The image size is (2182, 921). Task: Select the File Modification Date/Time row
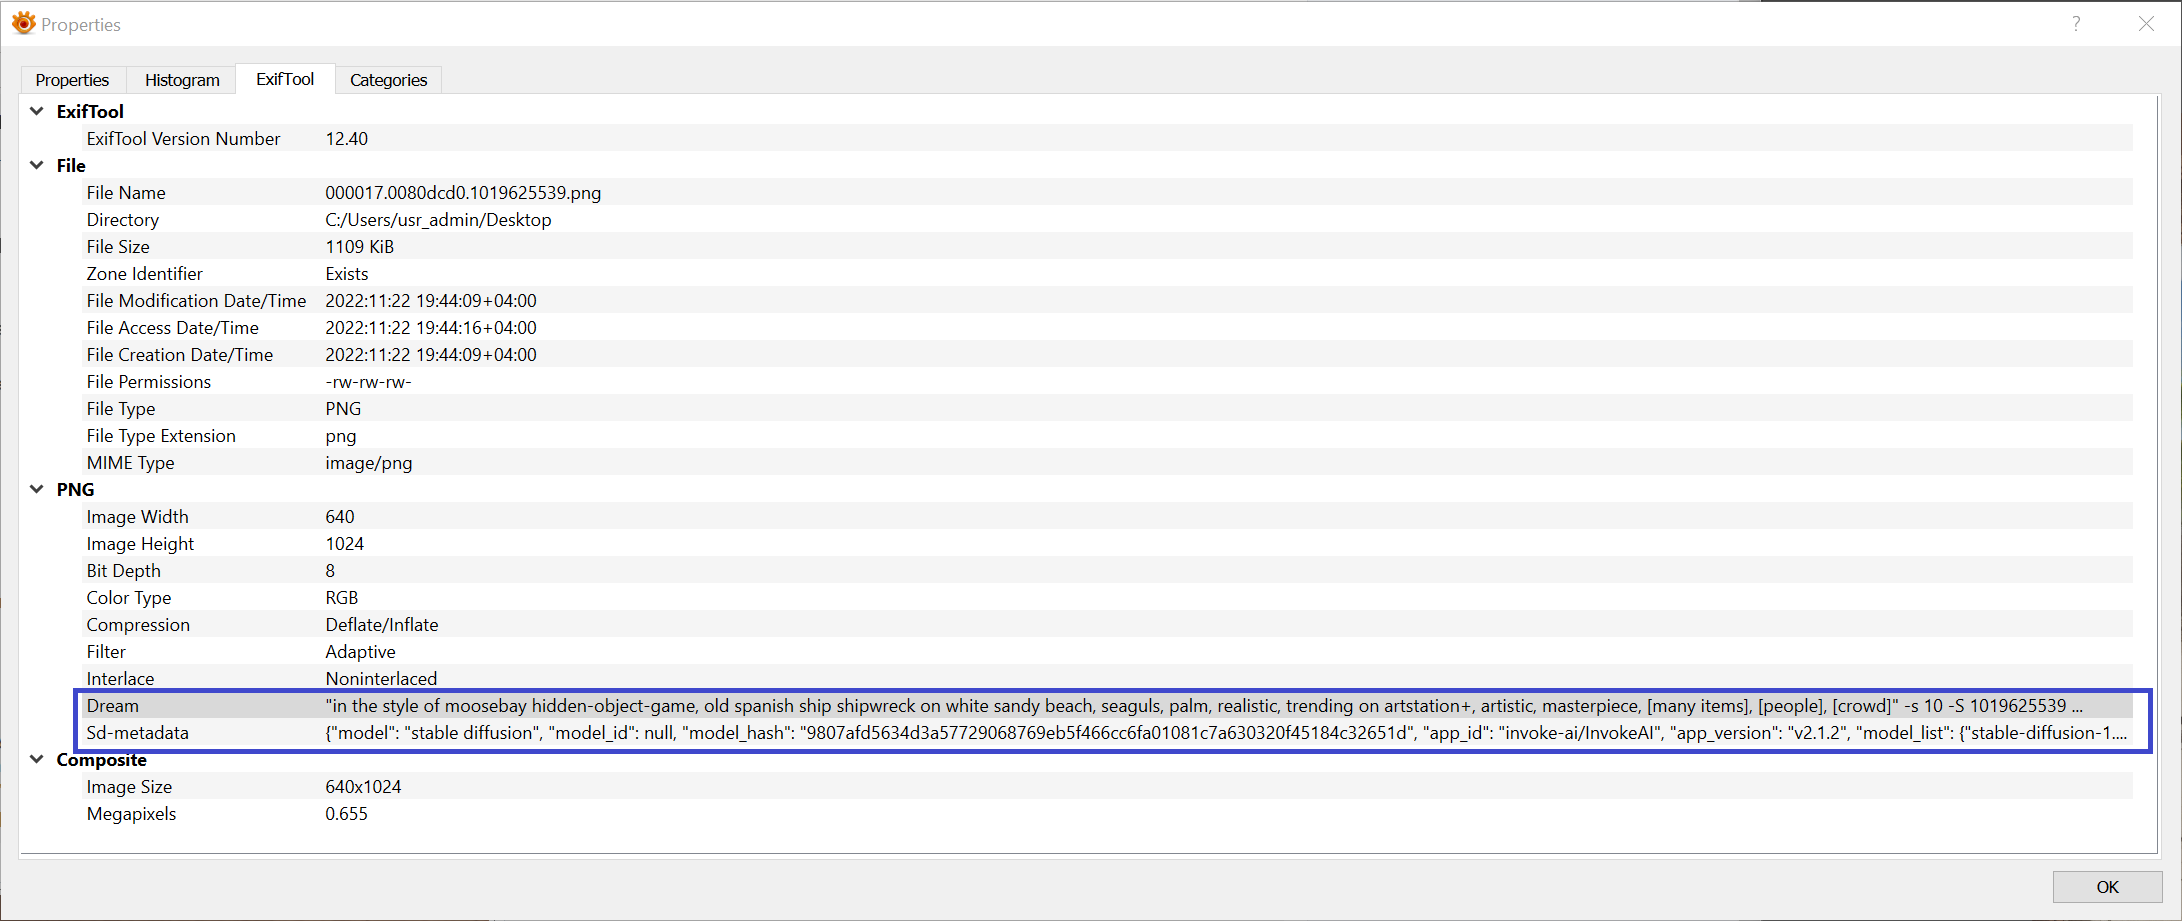(1106, 300)
